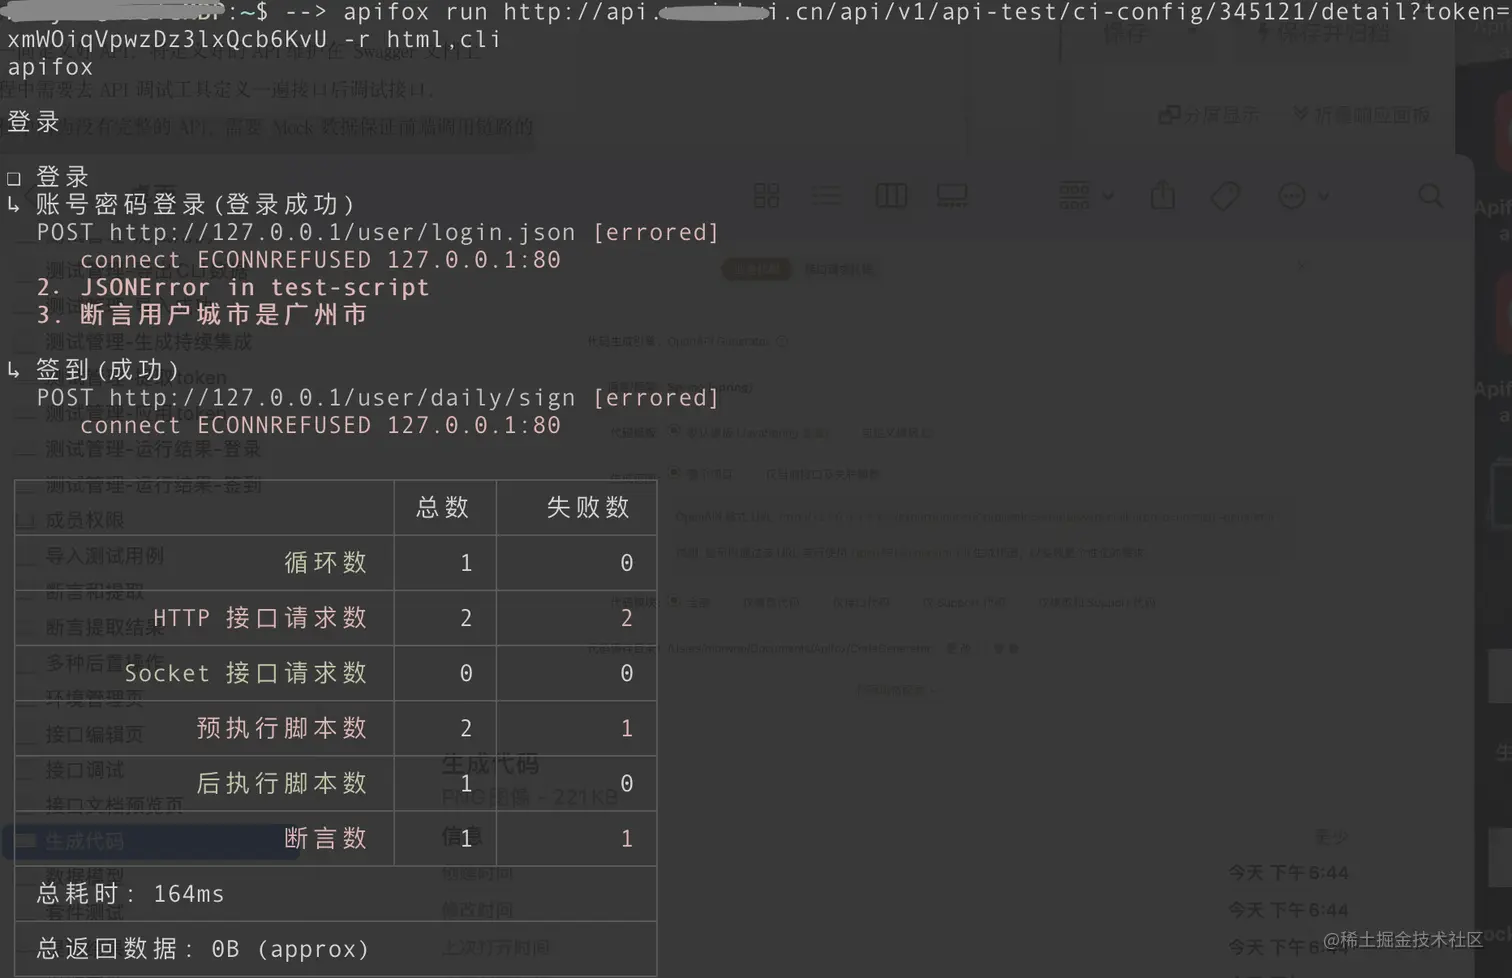The image size is (1512, 978).
Task: Click the 总数 column header
Action: pyautogui.click(x=443, y=508)
